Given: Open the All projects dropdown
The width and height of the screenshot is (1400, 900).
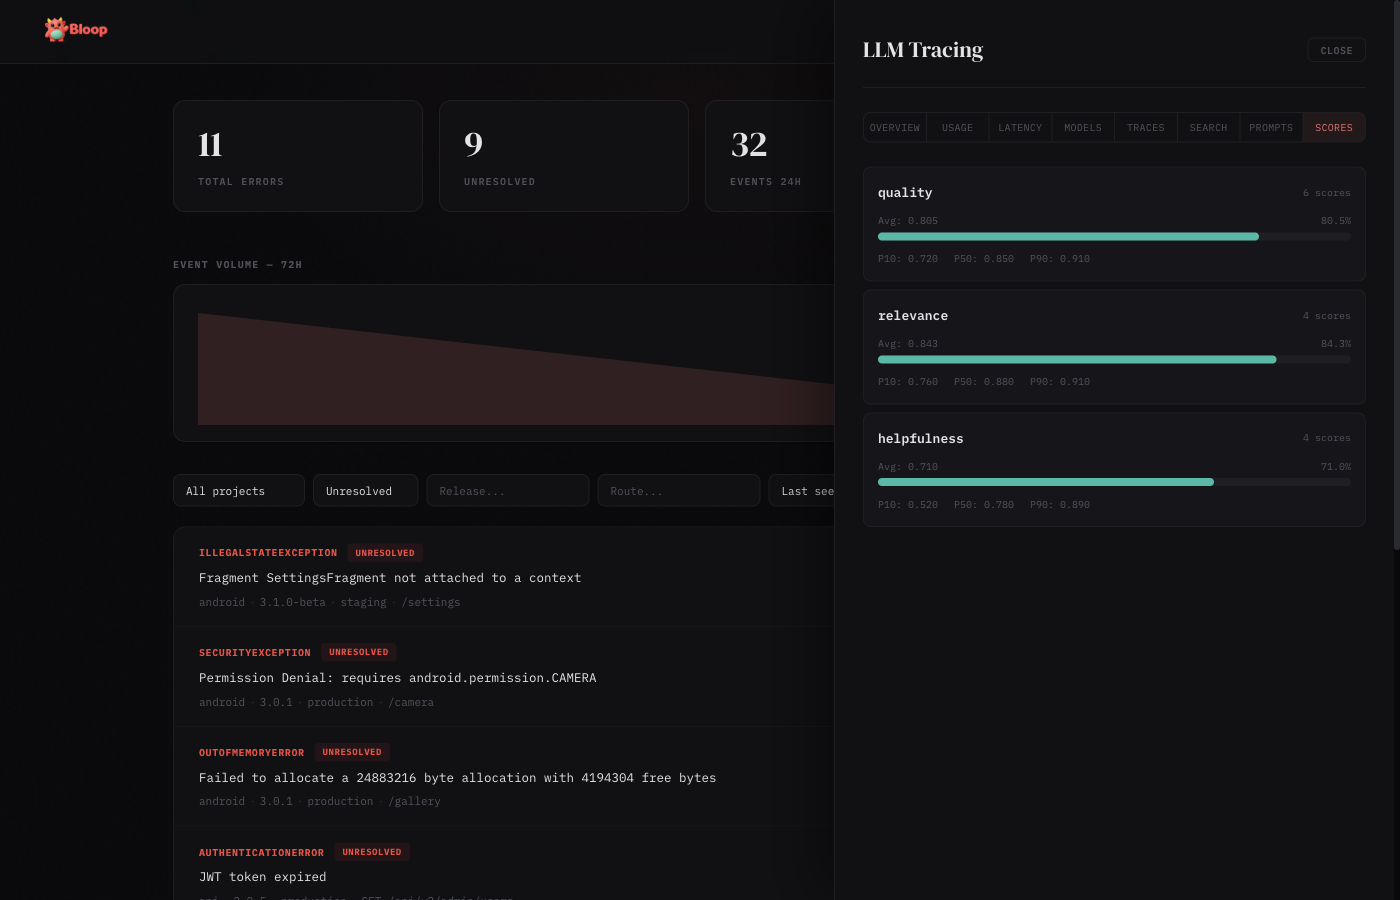Looking at the screenshot, I should [238, 491].
